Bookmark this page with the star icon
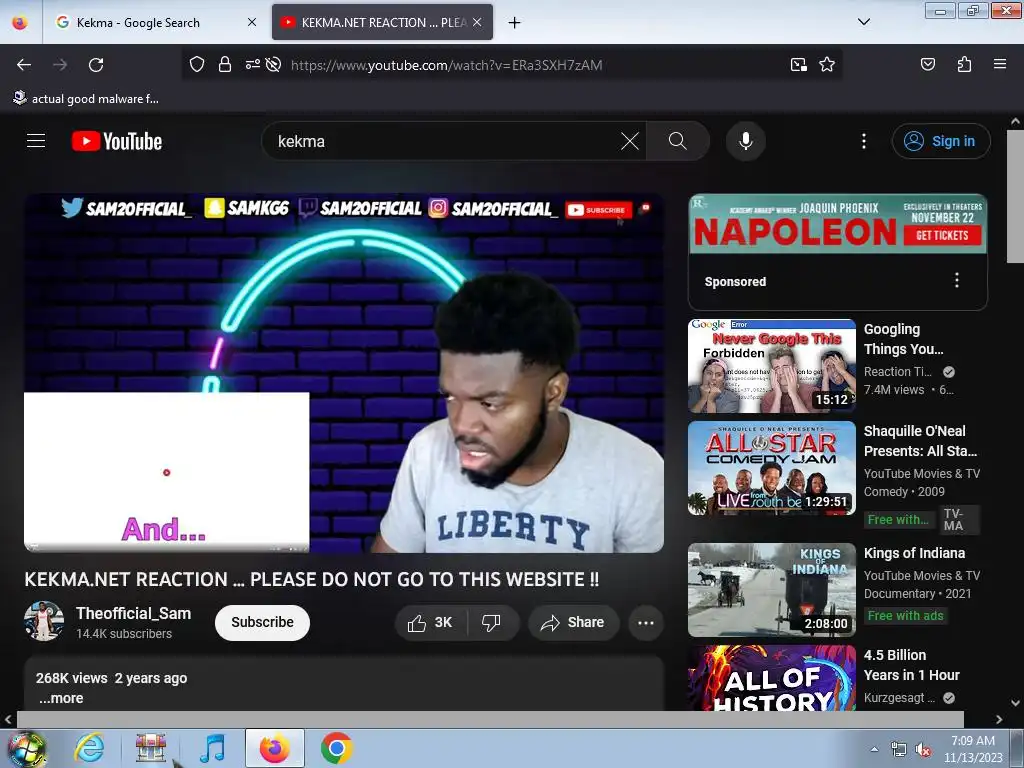Image resolution: width=1024 pixels, height=768 pixels. pos(827,65)
